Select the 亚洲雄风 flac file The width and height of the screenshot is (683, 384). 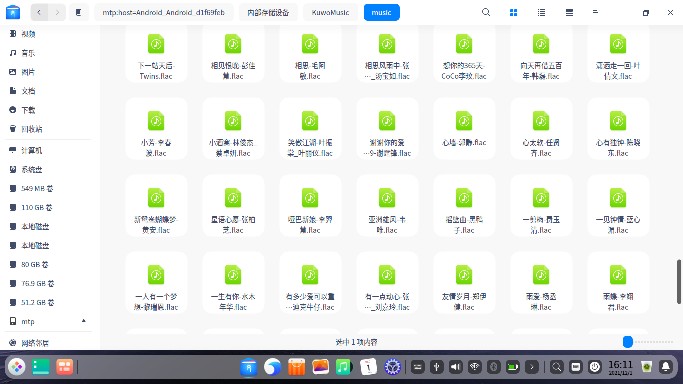387,205
